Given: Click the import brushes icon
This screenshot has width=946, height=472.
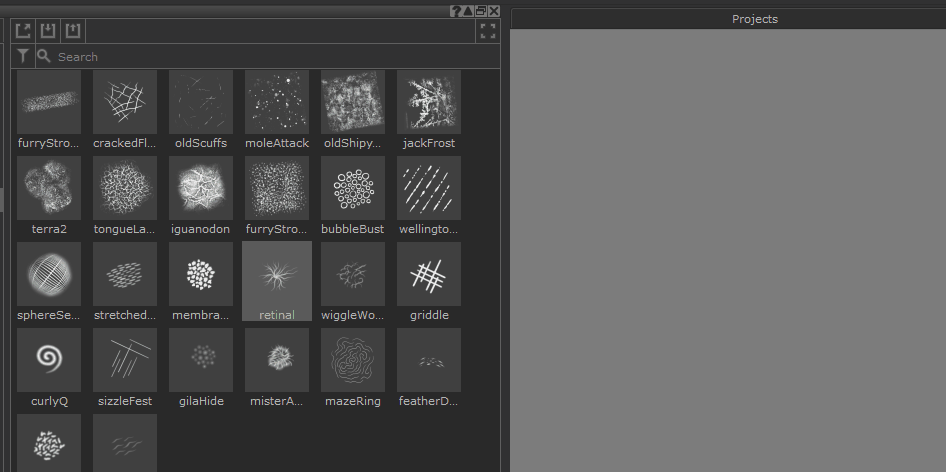Looking at the screenshot, I should click(48, 31).
